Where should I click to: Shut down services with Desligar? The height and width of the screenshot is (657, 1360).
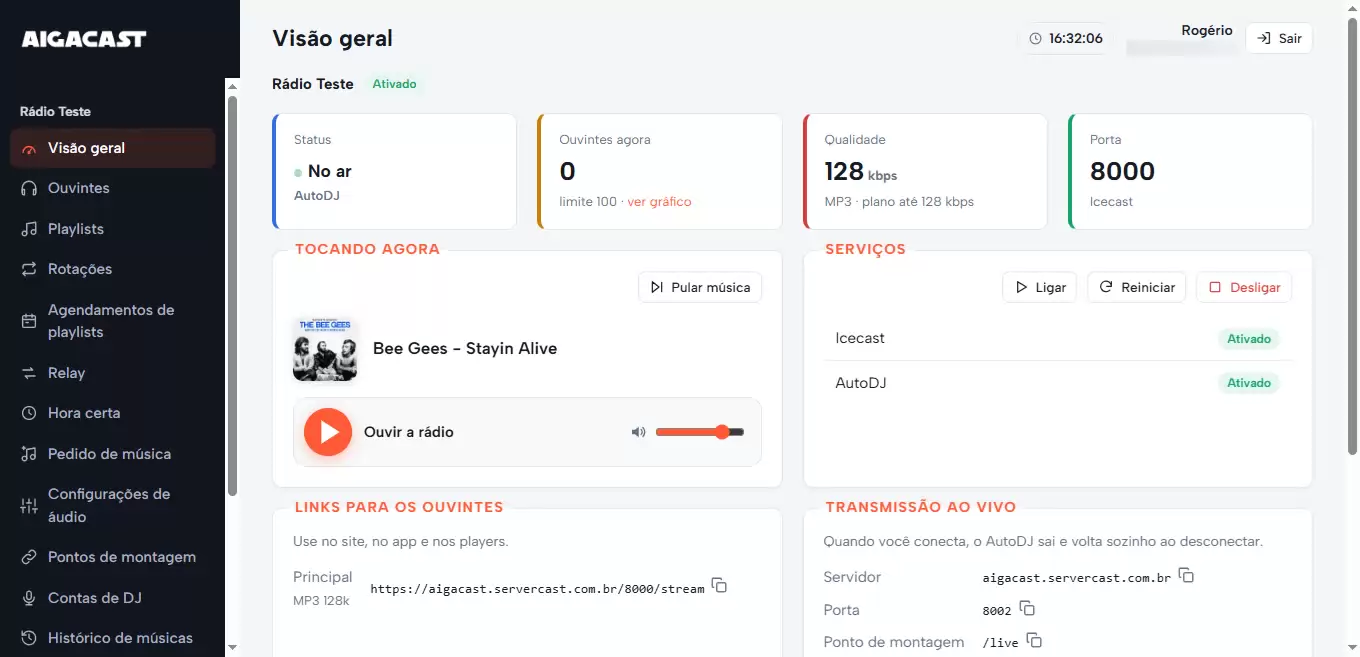tap(1244, 288)
